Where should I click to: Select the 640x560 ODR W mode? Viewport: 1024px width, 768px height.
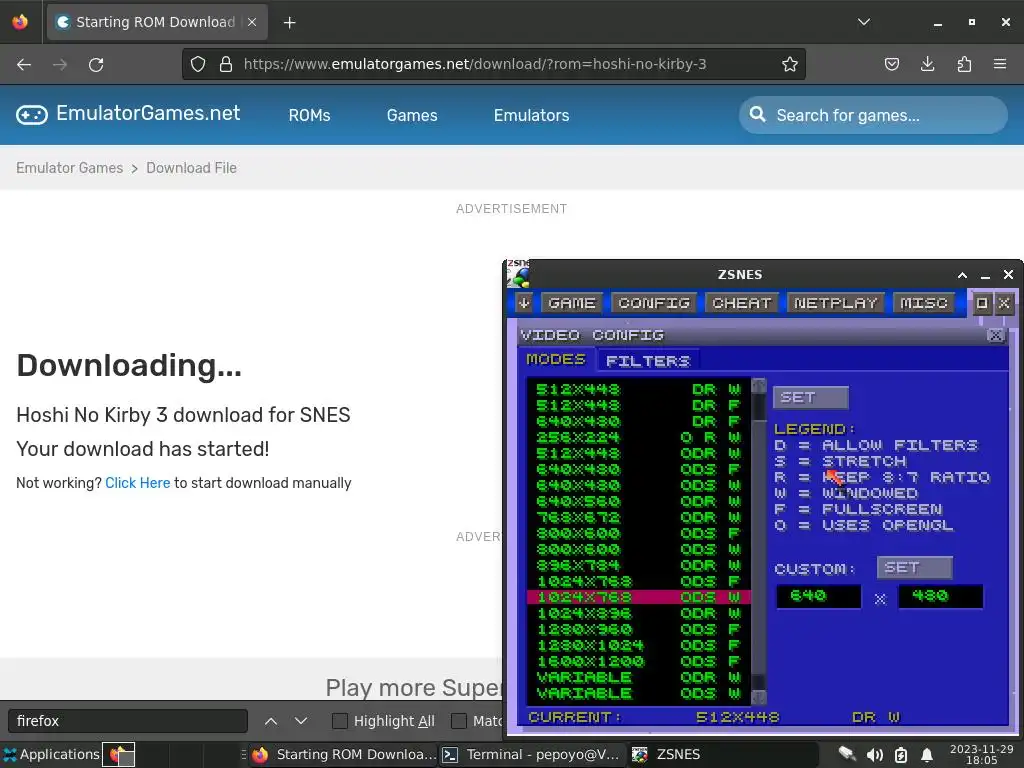coord(639,502)
